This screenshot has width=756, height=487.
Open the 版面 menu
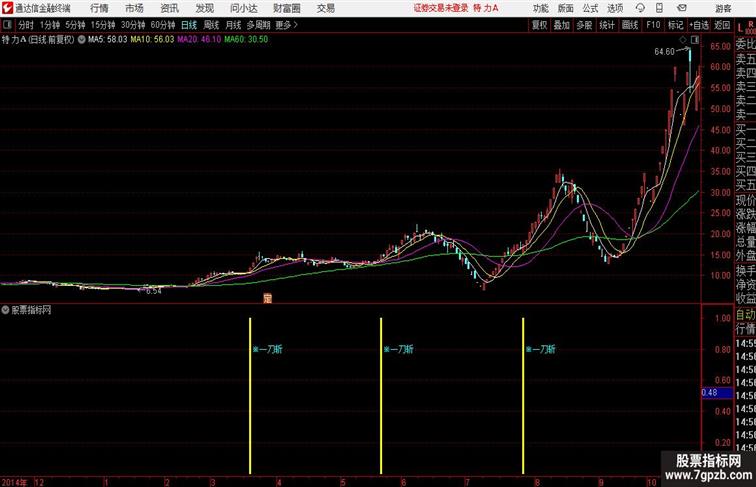coord(566,8)
